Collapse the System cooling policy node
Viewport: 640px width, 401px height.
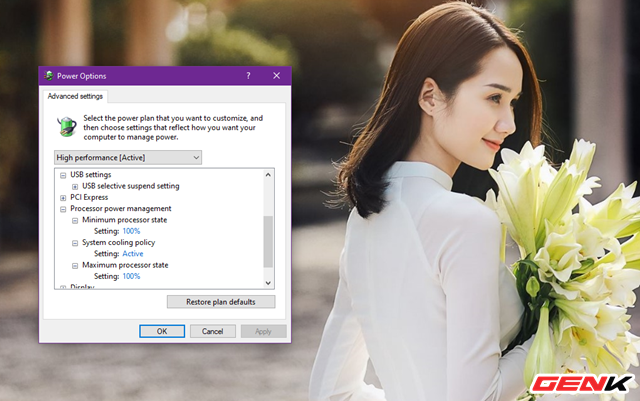pos(75,243)
